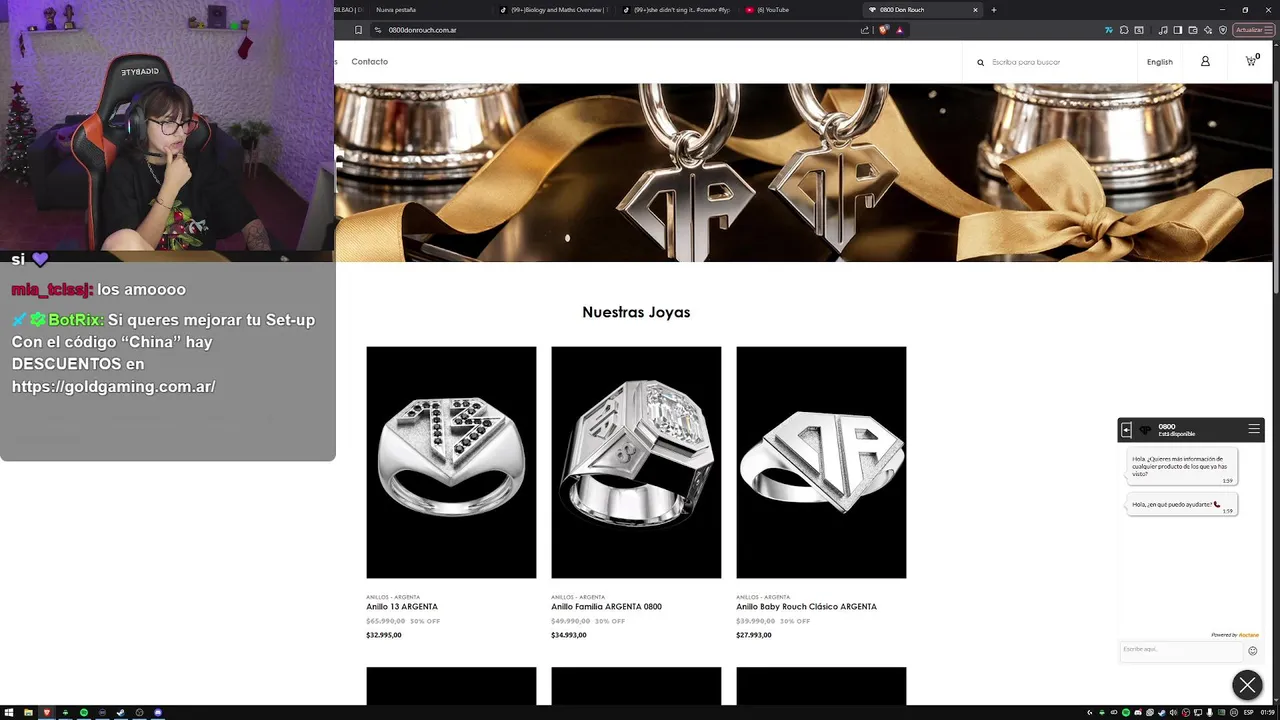Screen dimensions: 1280x720
Task: Click the chat exit door icon
Action: 1126,430
